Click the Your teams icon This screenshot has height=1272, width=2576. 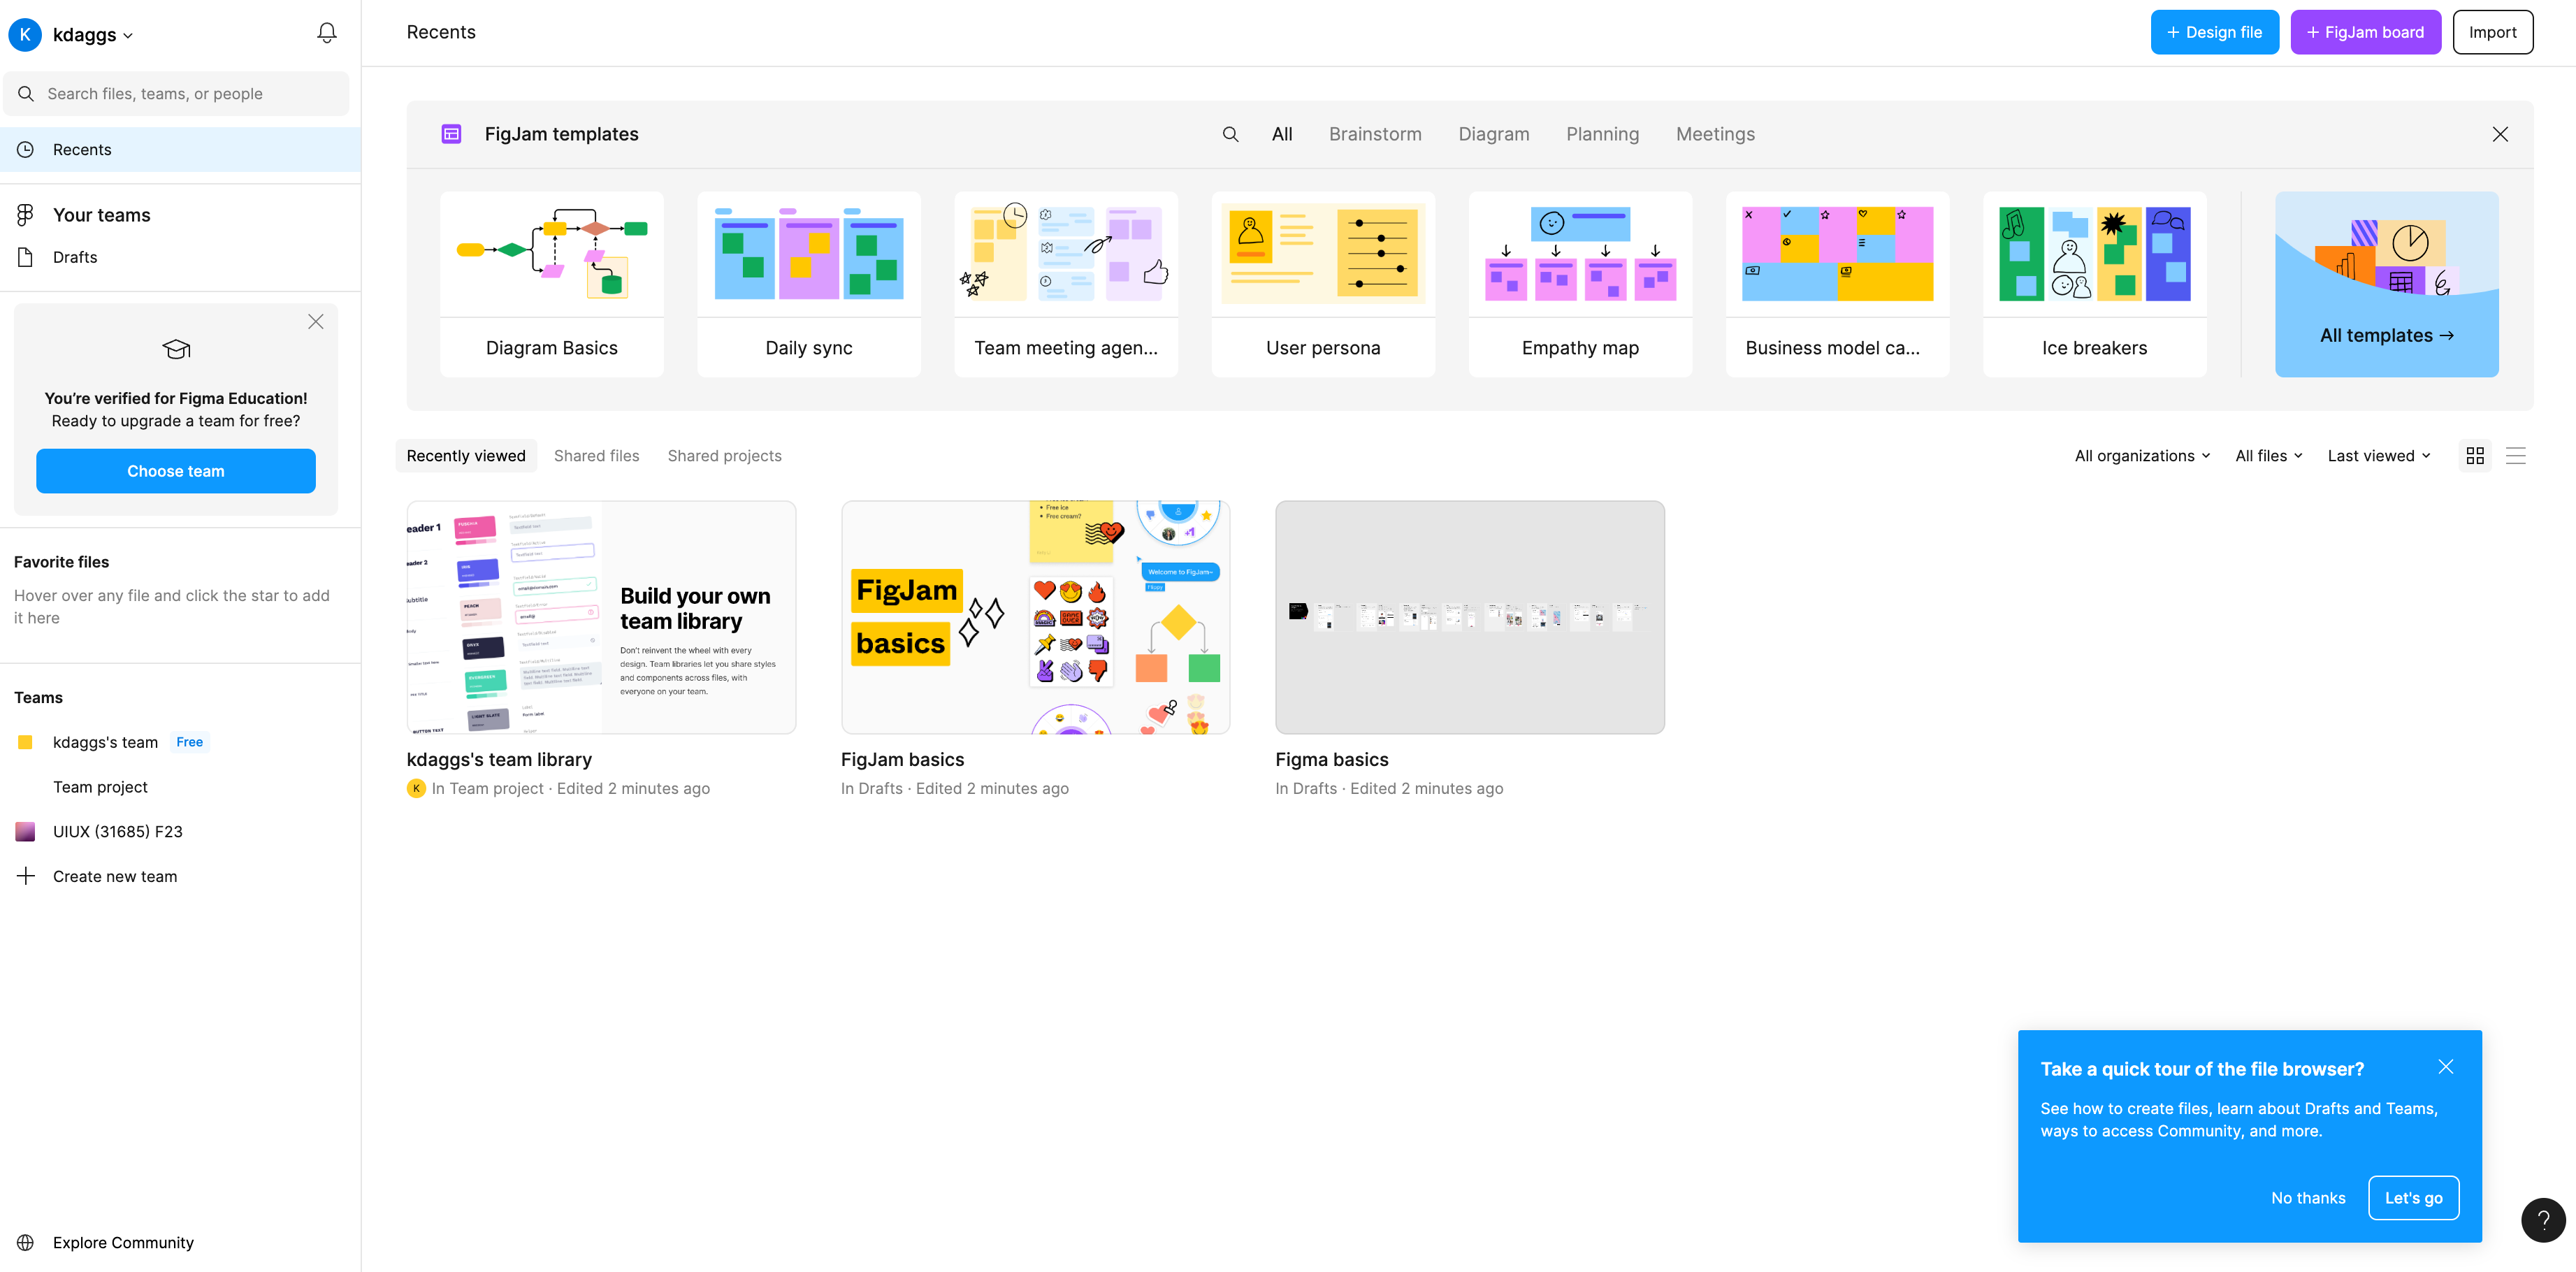coord(26,215)
